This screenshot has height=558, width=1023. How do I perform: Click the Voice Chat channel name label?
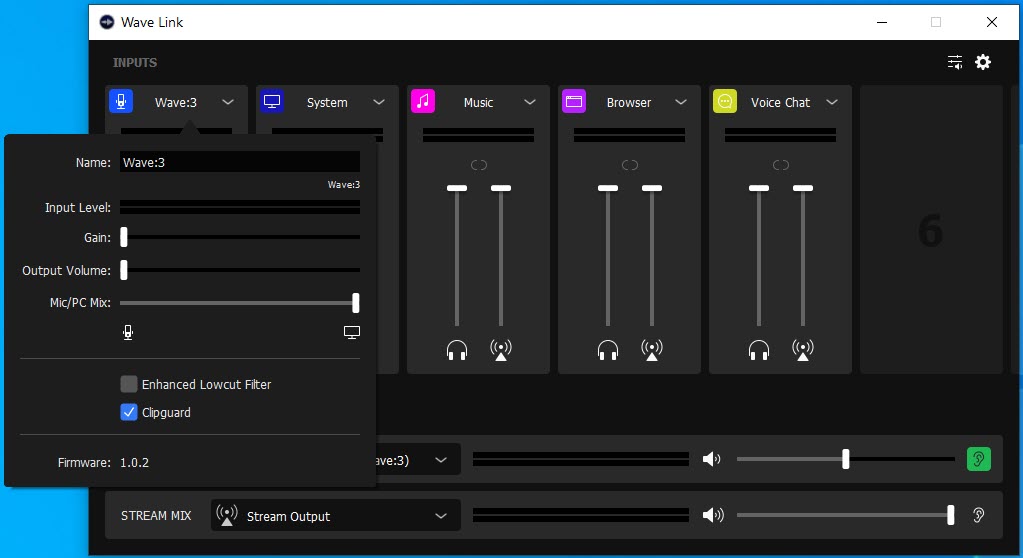(780, 102)
